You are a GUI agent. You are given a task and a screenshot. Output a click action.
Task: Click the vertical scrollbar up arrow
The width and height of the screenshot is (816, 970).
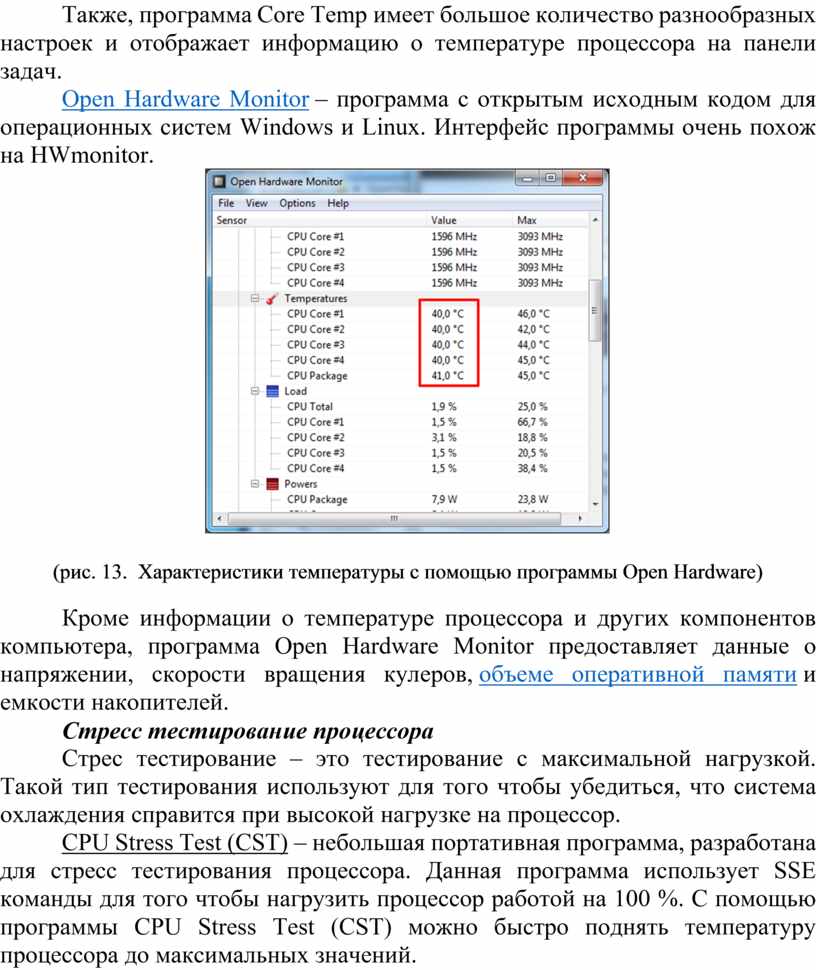[595, 220]
